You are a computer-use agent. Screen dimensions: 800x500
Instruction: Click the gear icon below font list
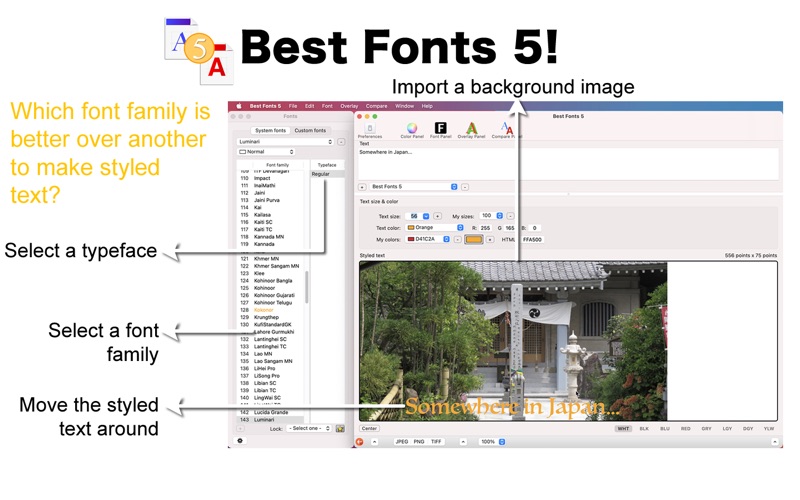(x=240, y=440)
